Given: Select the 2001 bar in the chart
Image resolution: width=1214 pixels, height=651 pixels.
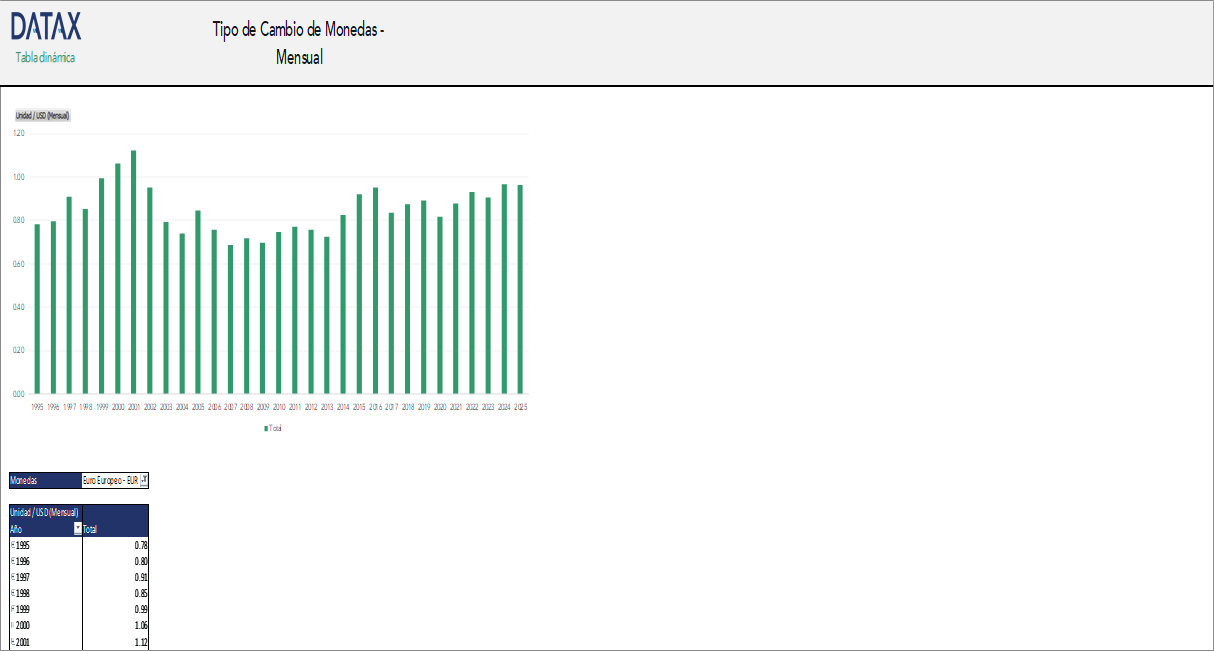Looking at the screenshot, I should (x=134, y=272).
